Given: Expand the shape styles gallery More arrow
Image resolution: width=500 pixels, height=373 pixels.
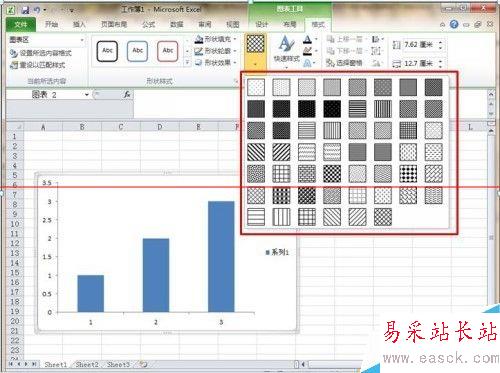Looking at the screenshot, I should (187, 63).
